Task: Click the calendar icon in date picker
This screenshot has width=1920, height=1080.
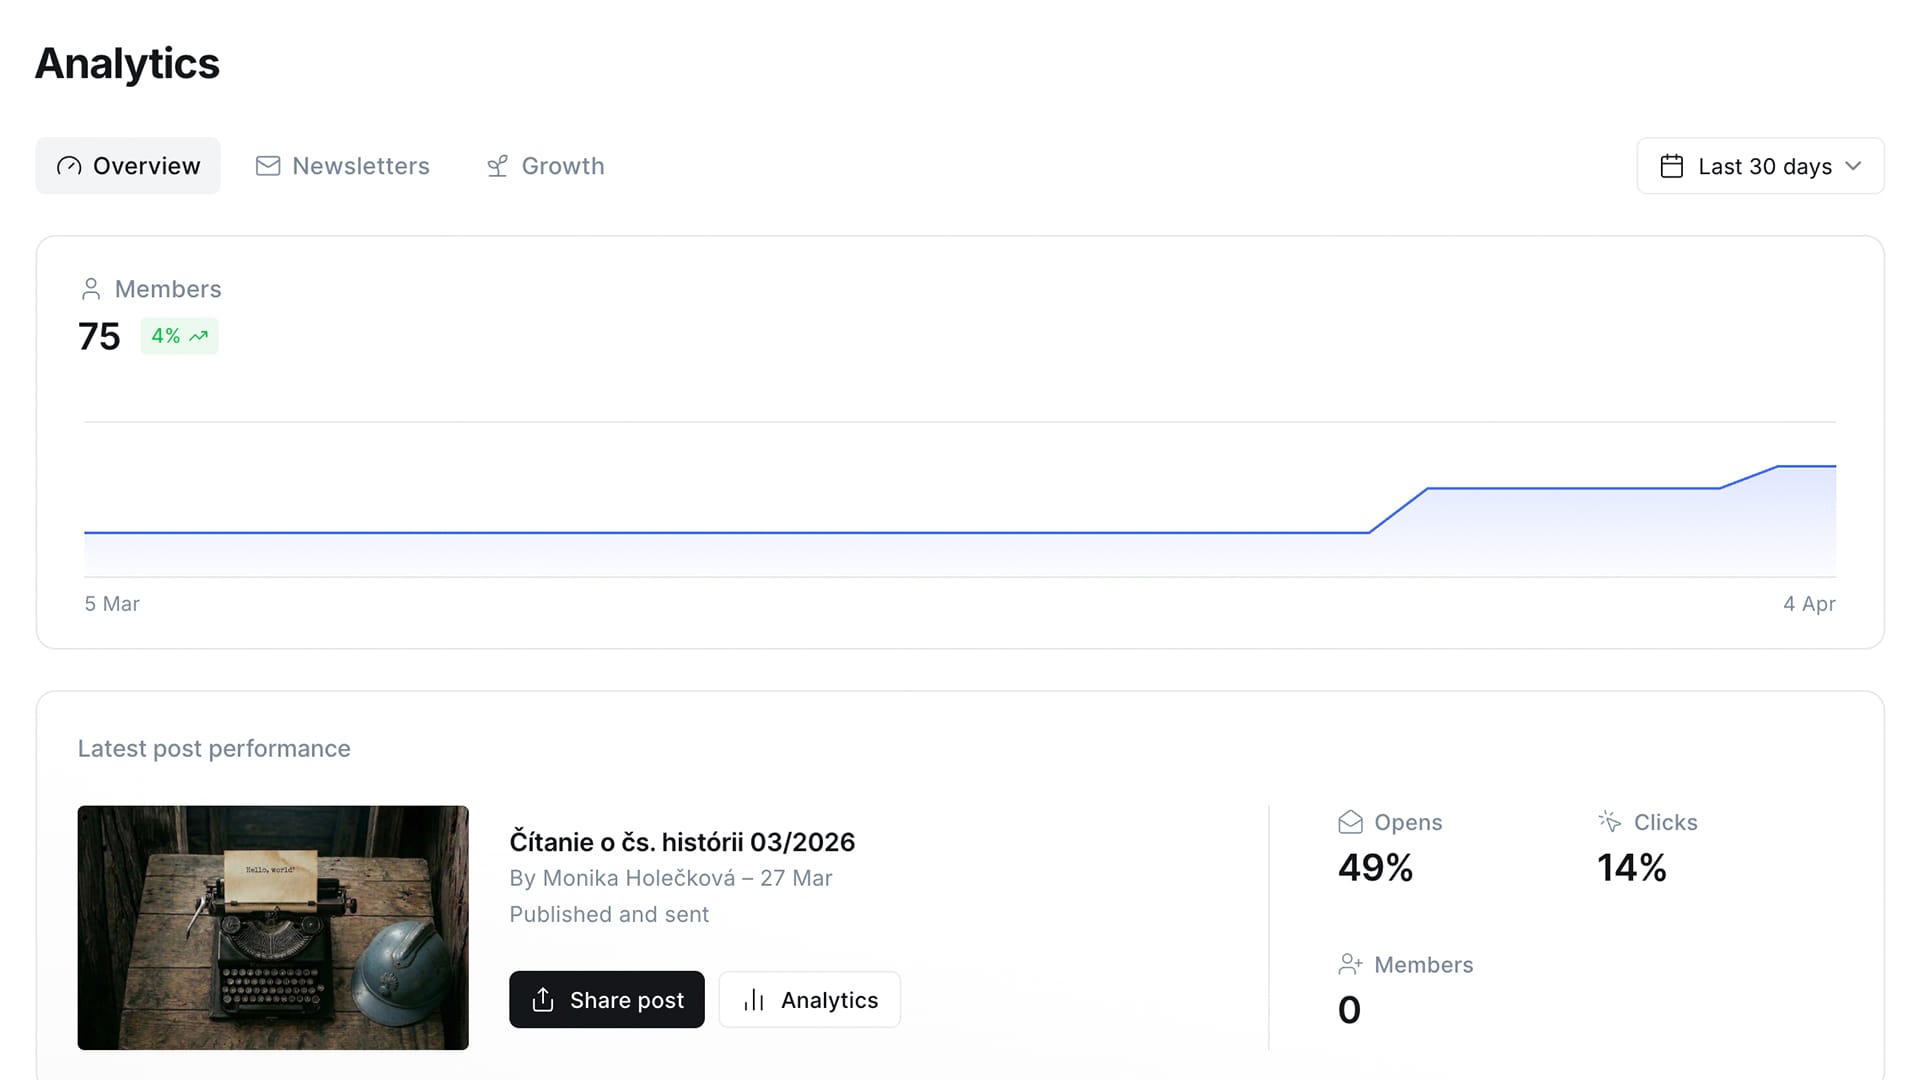Action: (x=1671, y=166)
